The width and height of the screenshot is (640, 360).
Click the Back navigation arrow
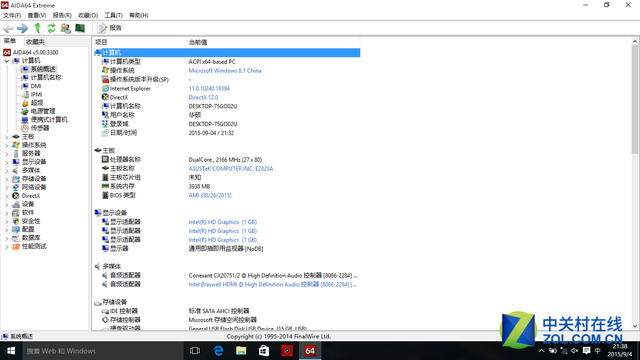8,28
